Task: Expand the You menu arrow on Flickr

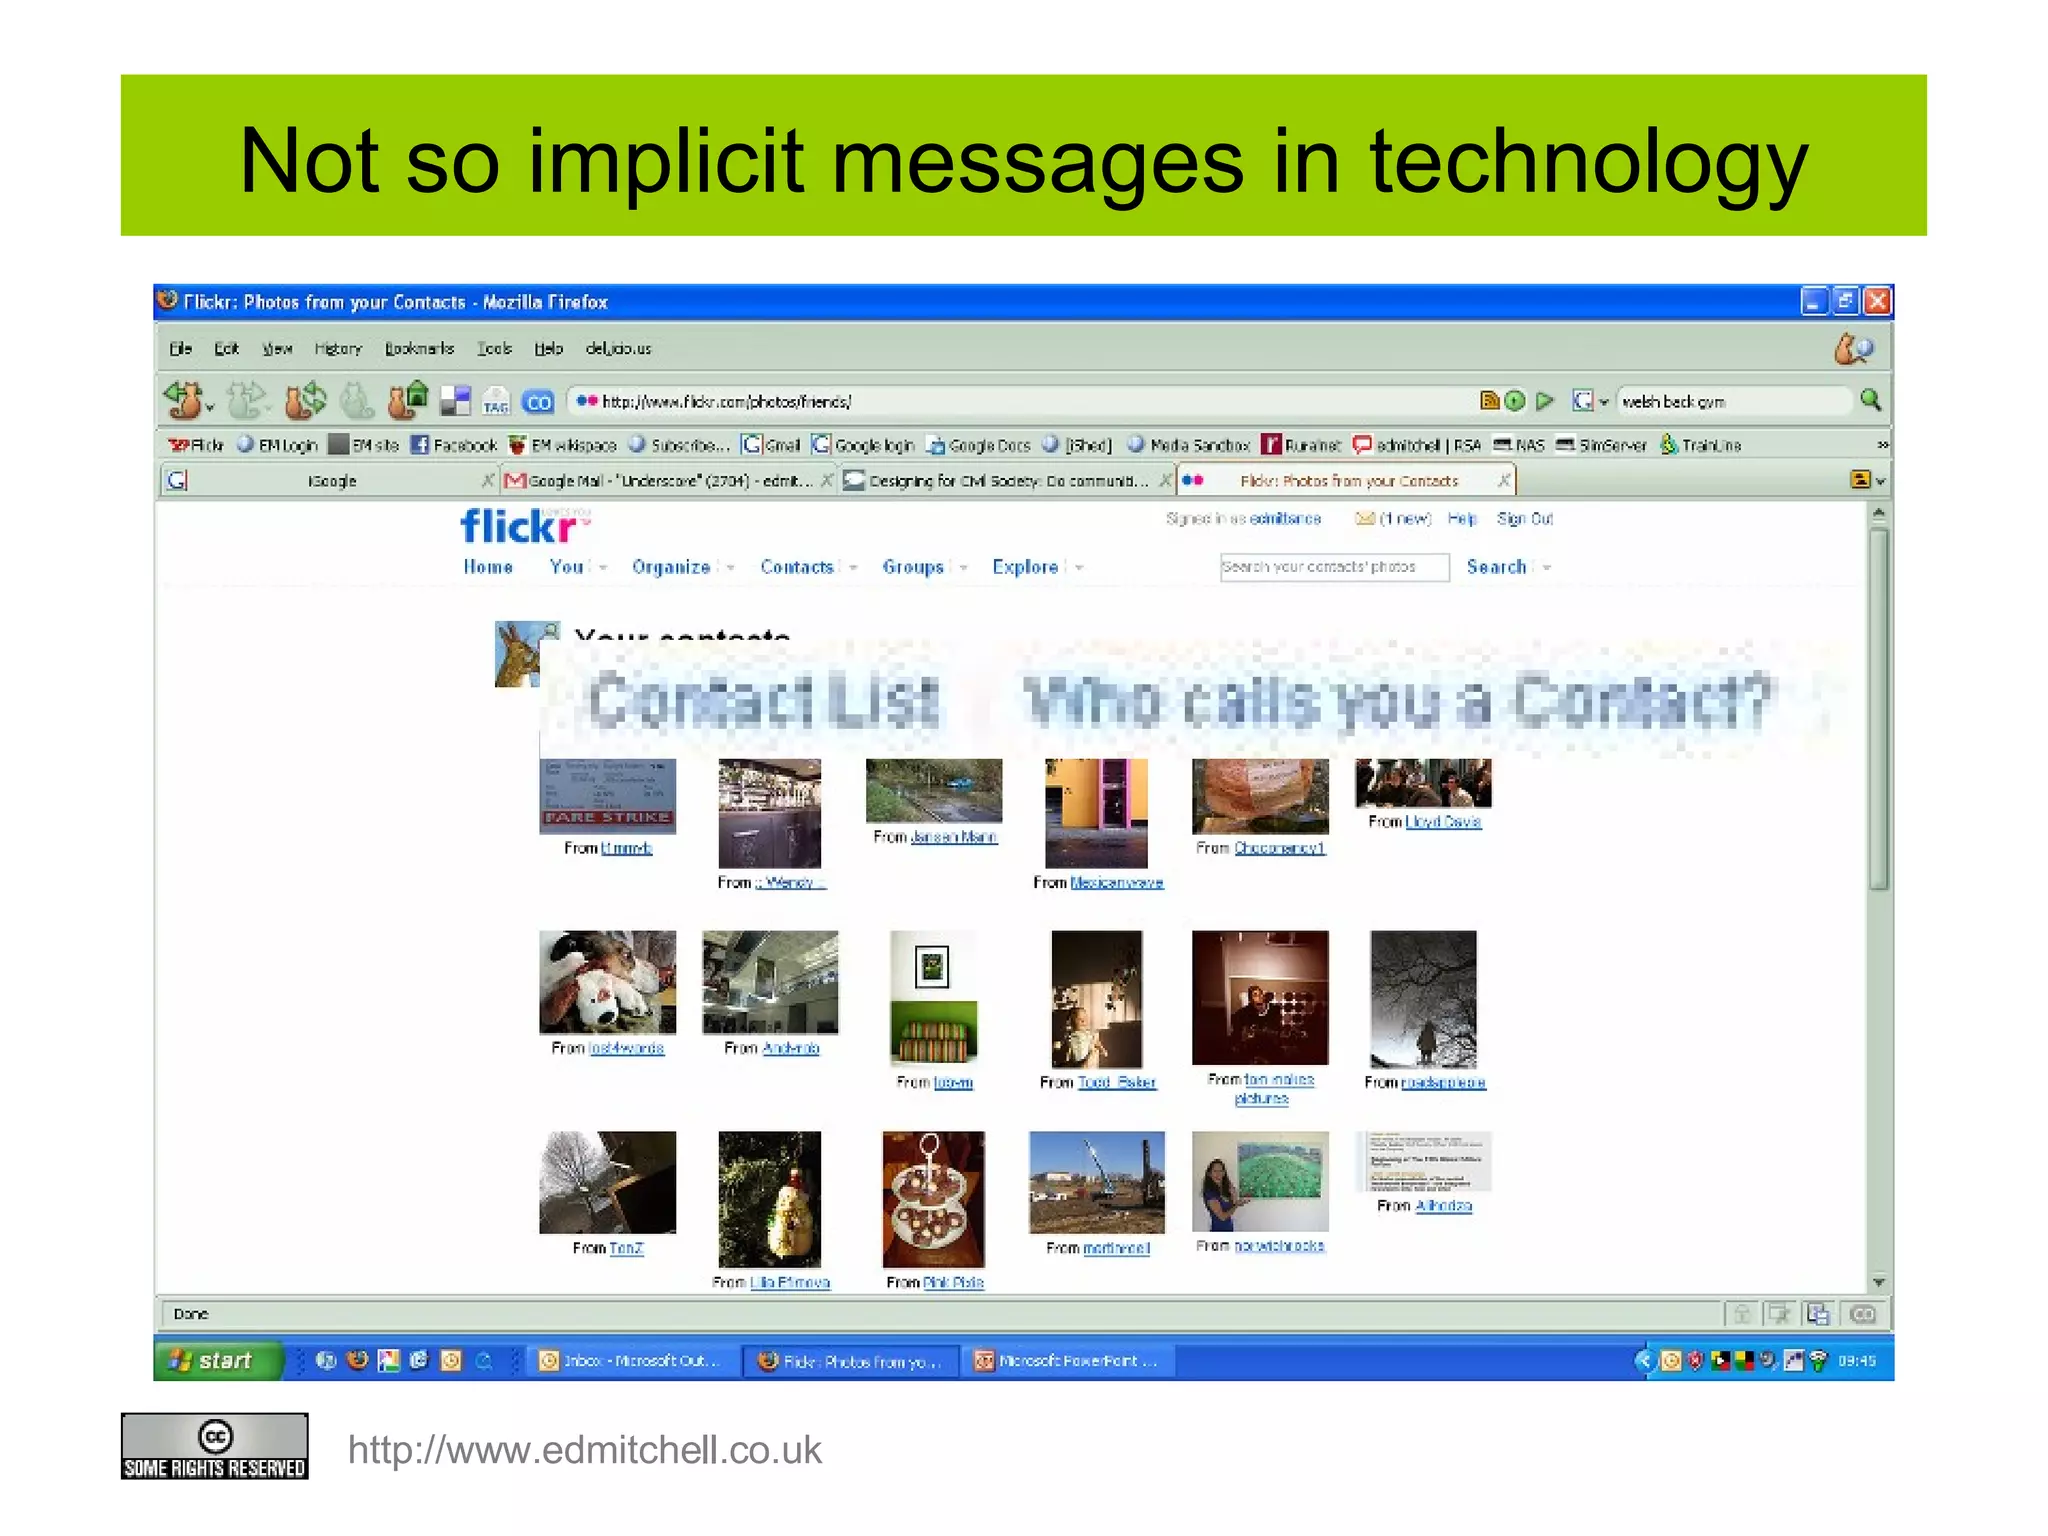Action: pos(602,568)
